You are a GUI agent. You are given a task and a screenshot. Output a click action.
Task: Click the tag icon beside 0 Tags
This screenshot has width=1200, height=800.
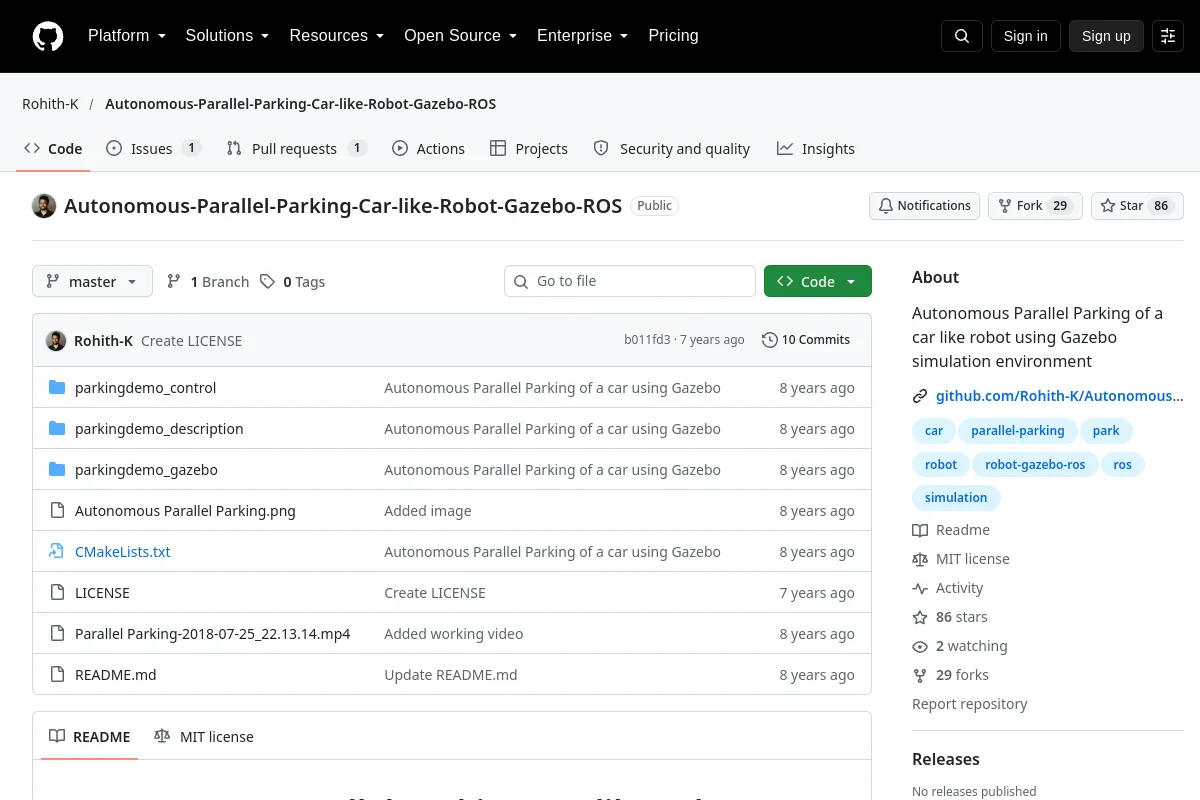pyautogui.click(x=267, y=282)
